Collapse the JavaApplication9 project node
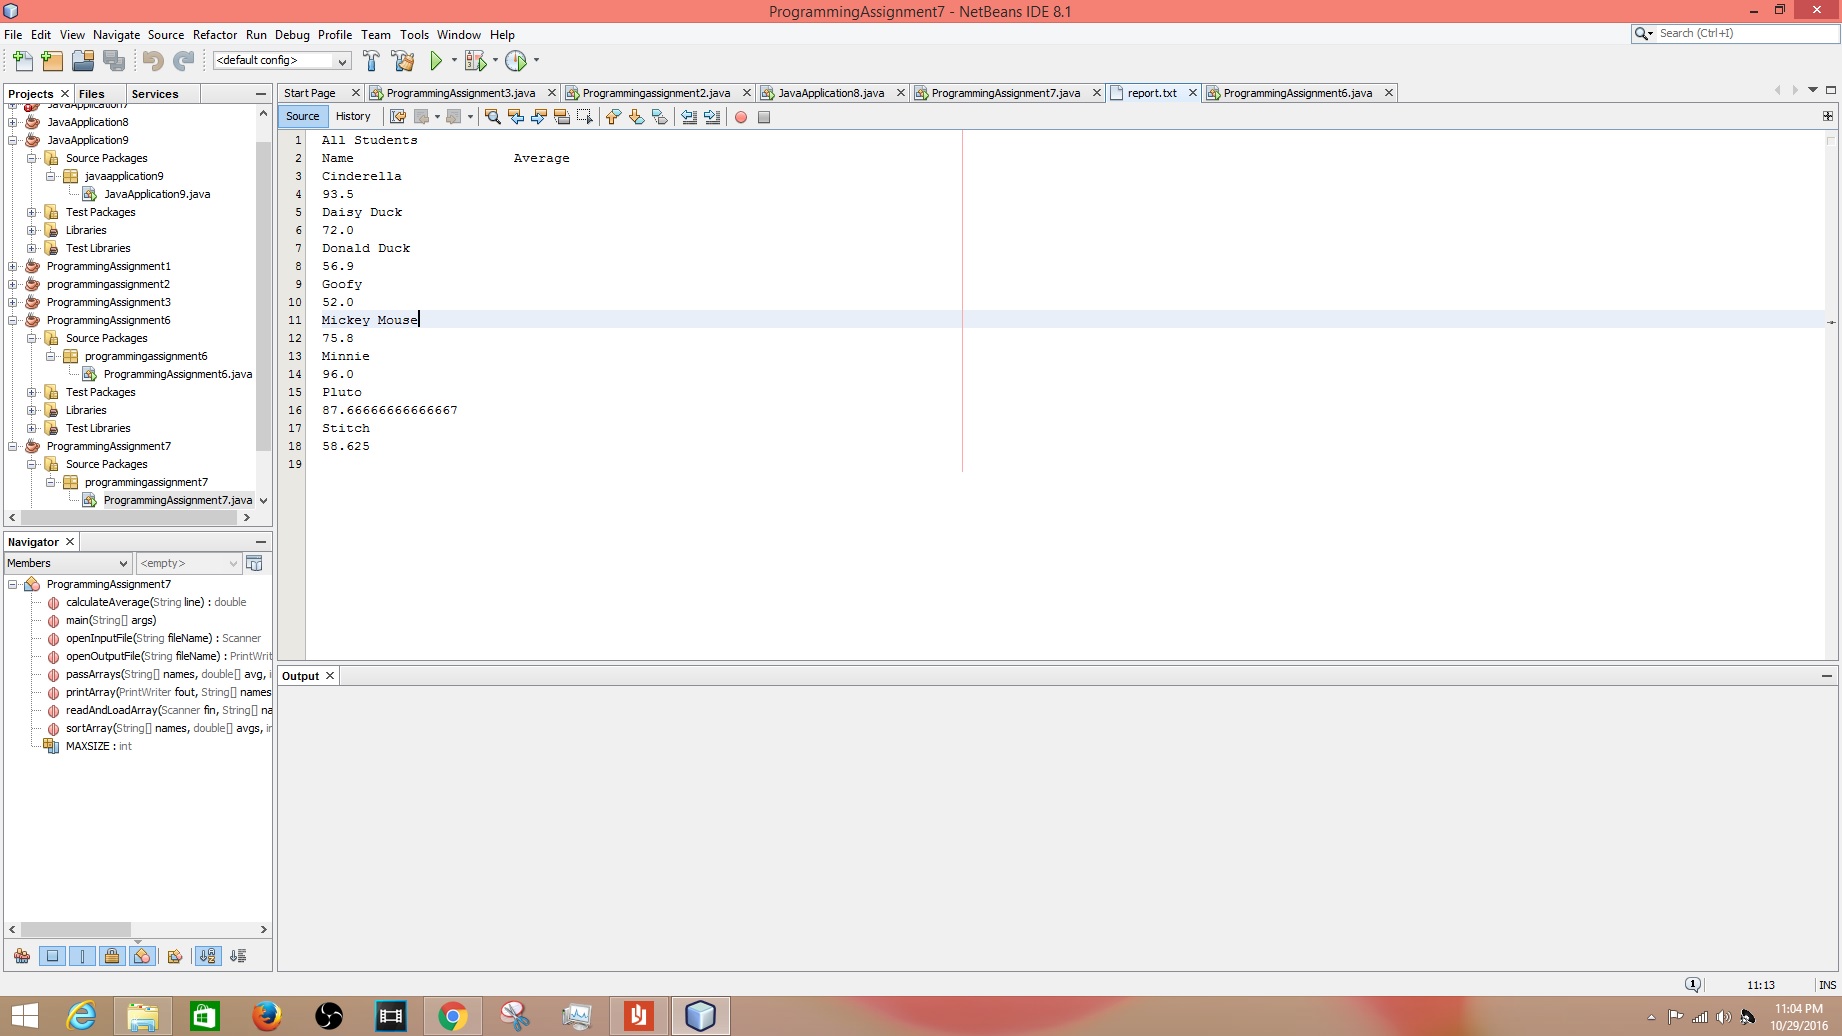 tap(13, 140)
